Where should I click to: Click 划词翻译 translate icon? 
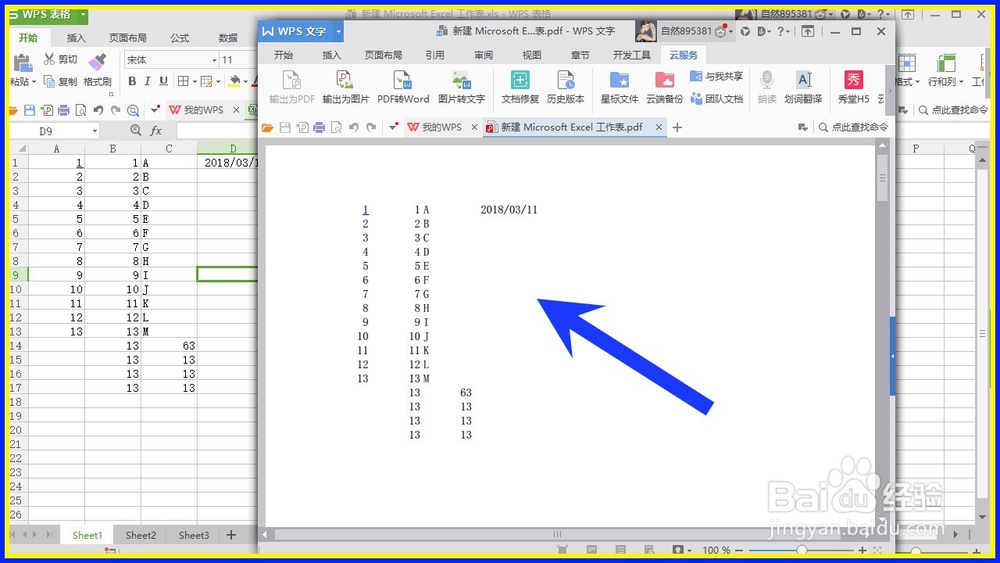click(x=804, y=80)
